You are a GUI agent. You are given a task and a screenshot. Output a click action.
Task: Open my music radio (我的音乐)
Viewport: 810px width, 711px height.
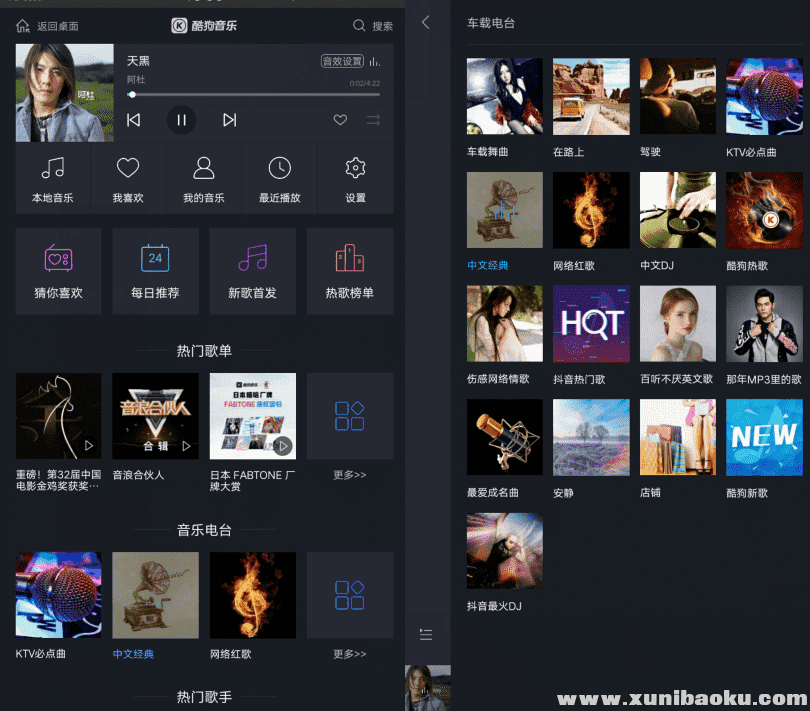pyautogui.click(x=204, y=178)
